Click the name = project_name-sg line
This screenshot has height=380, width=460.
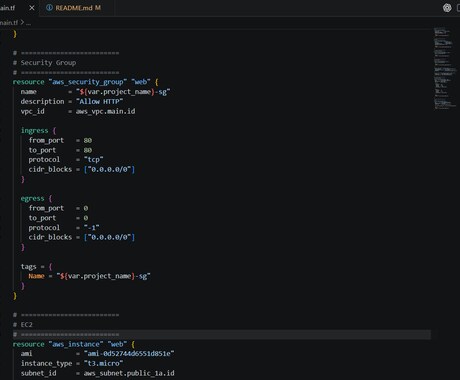[x=95, y=92]
